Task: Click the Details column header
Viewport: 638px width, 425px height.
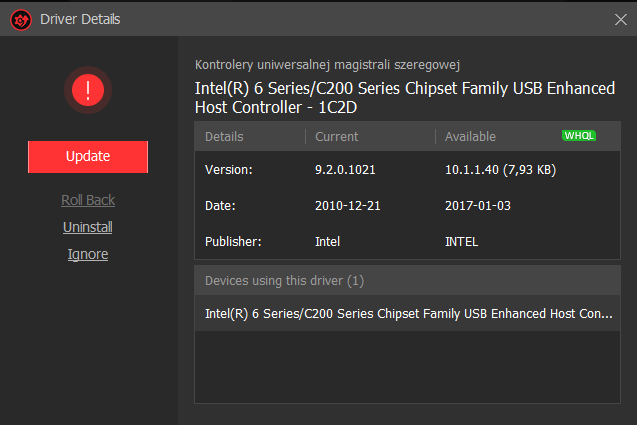Action: pos(224,137)
